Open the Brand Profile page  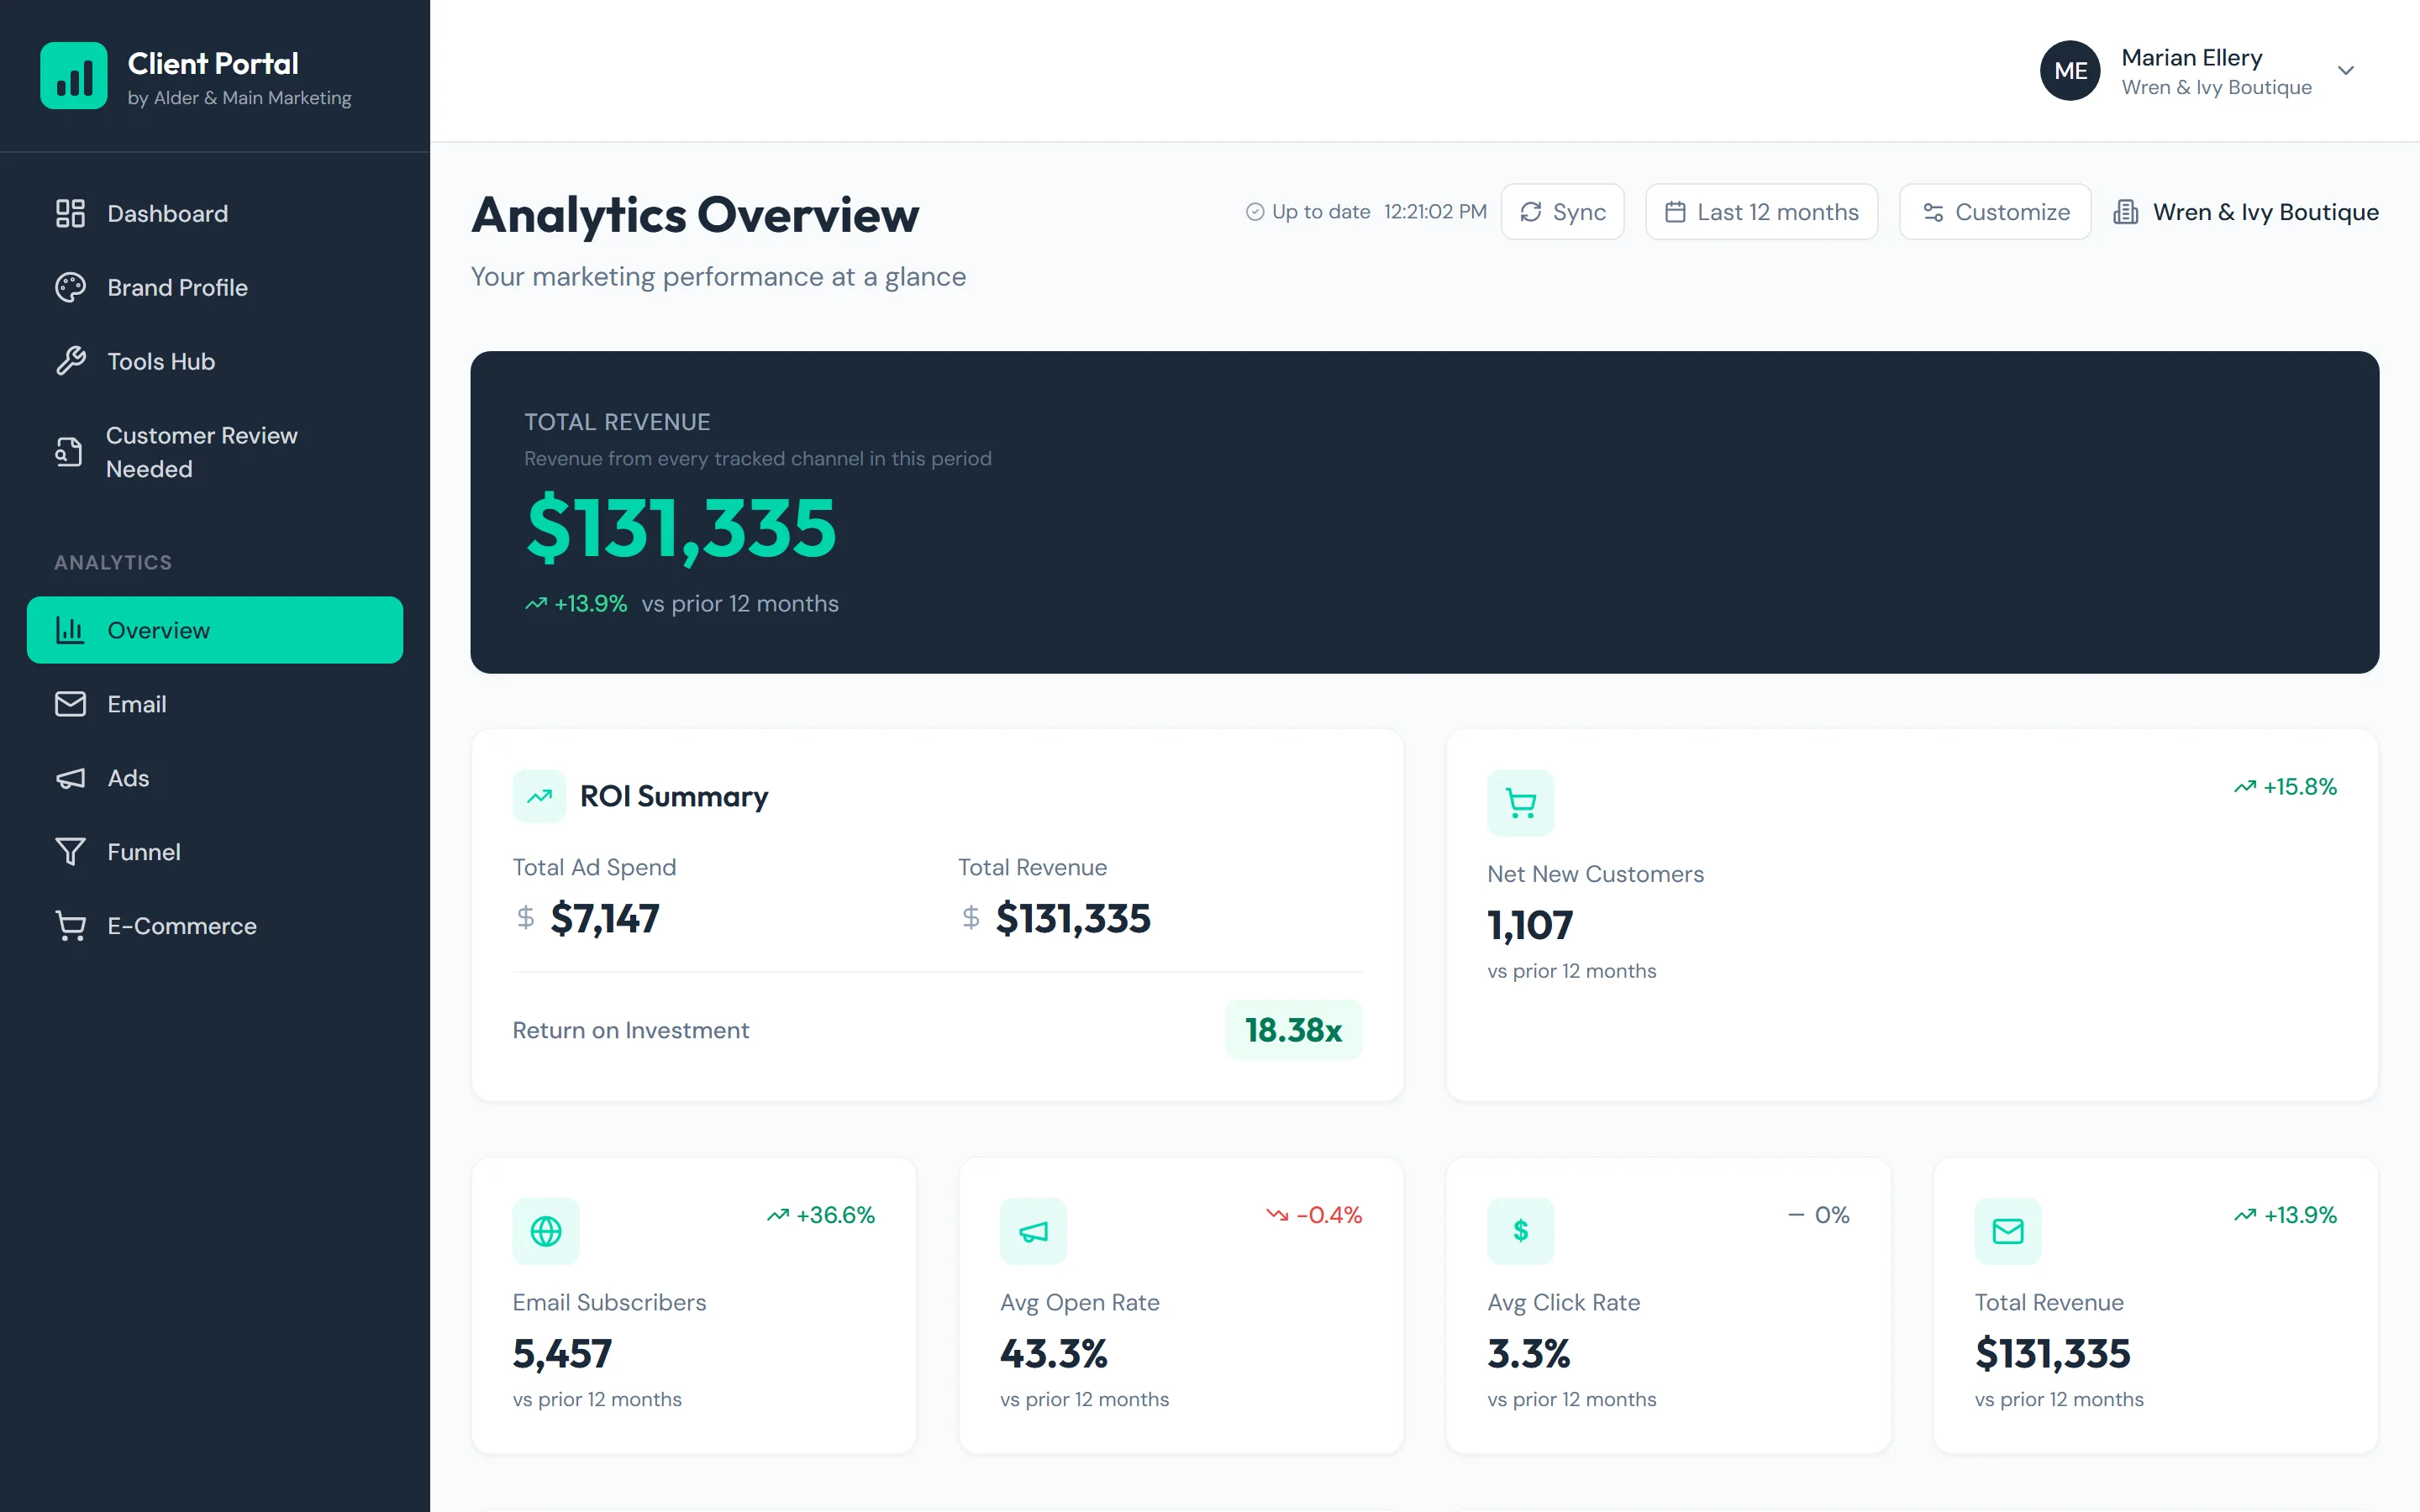(x=214, y=287)
